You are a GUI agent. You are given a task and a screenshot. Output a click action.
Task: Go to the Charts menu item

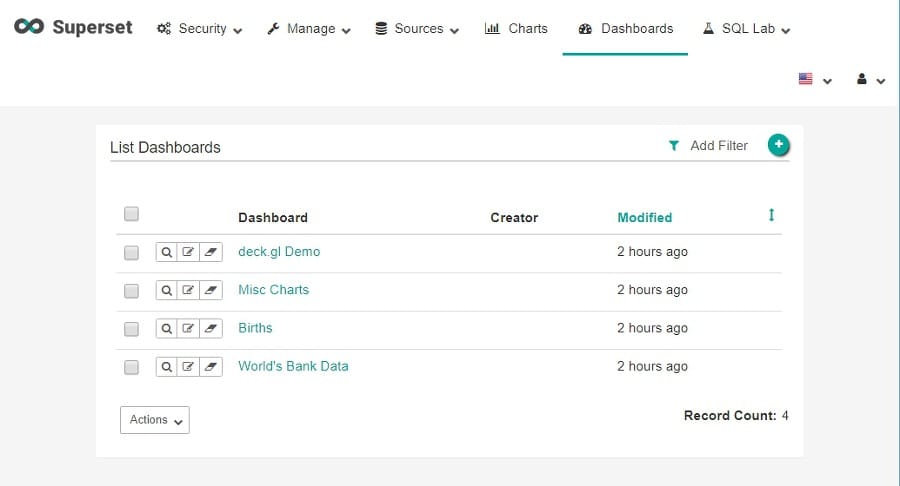516,29
